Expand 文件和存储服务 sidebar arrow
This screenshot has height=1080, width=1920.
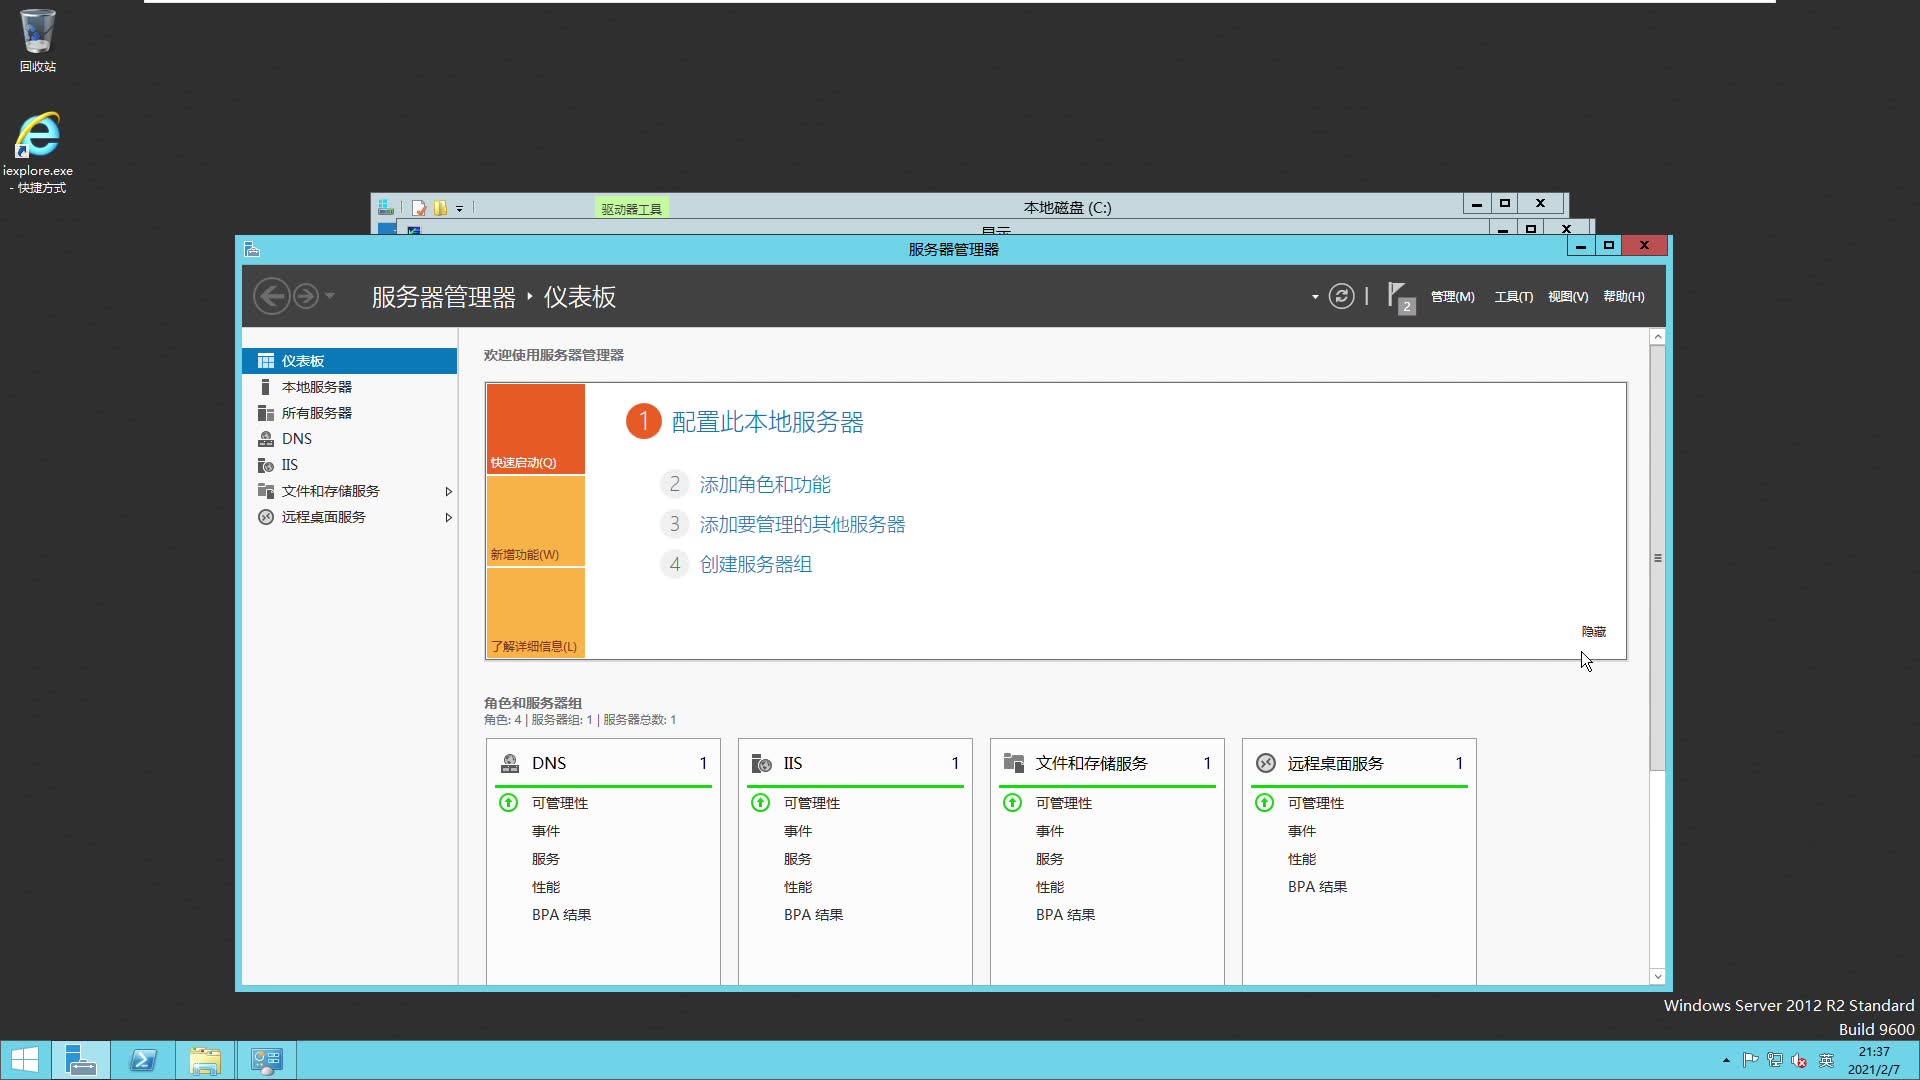point(448,491)
